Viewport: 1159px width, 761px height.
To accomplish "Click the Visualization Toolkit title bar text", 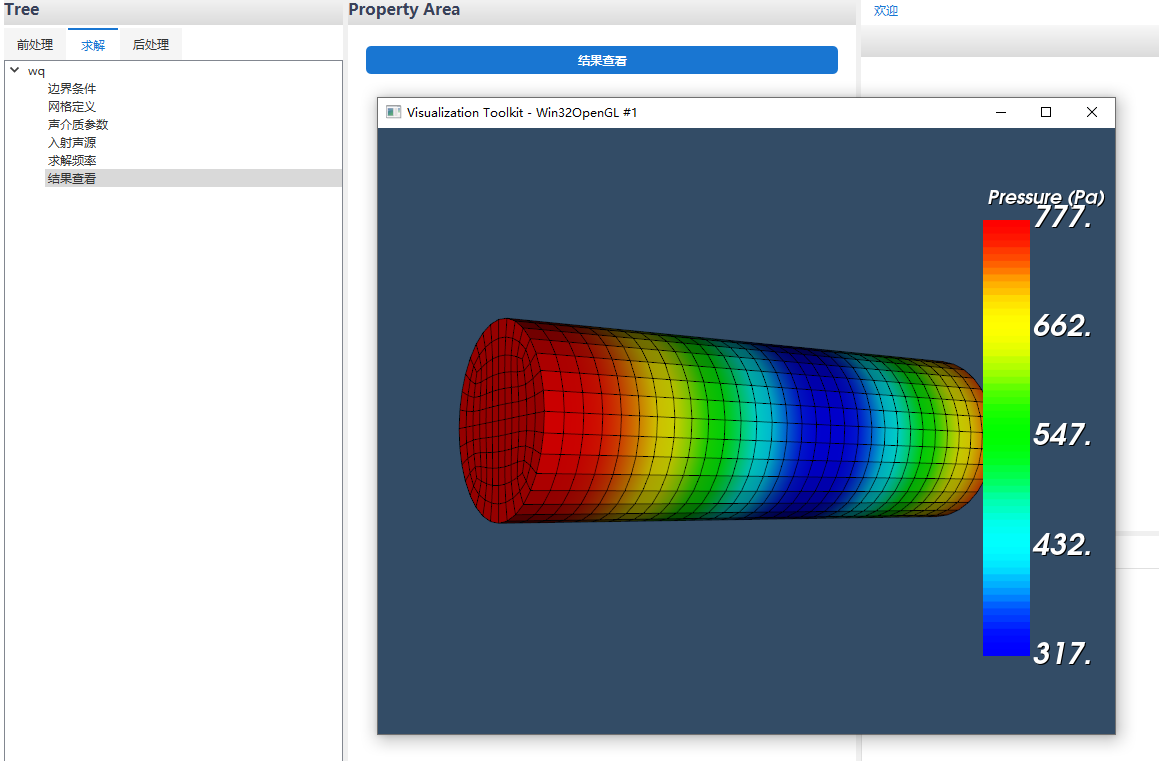I will tap(522, 112).
